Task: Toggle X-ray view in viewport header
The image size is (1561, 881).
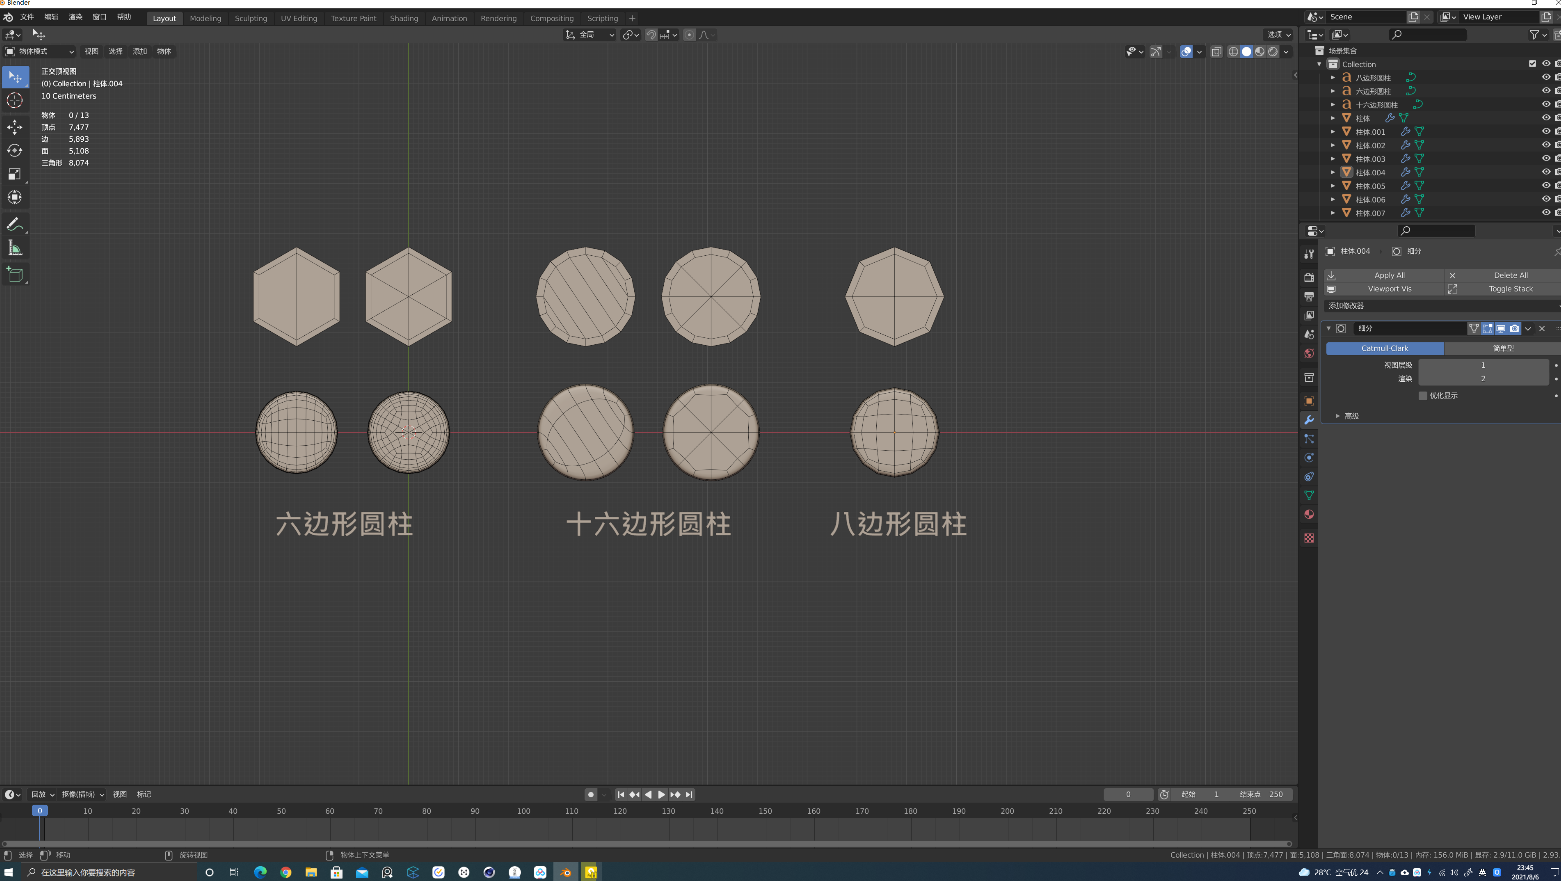Action: (x=1216, y=52)
